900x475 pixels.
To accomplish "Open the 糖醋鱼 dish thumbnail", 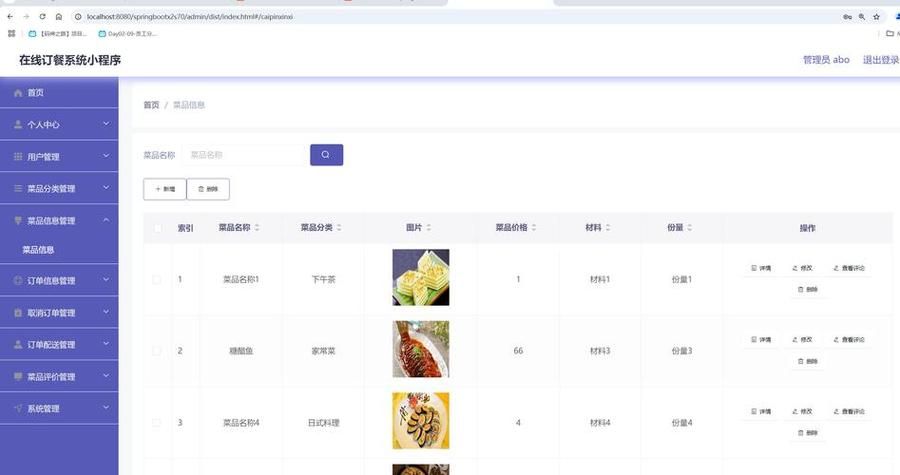I will coord(421,349).
